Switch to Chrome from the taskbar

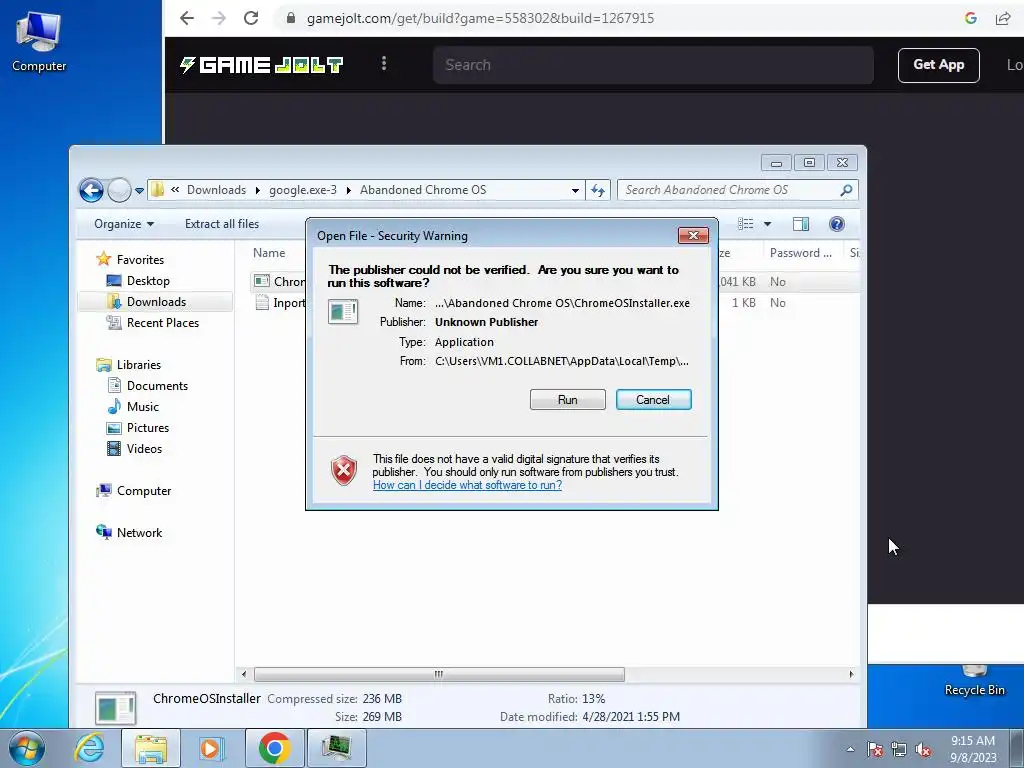(274, 748)
